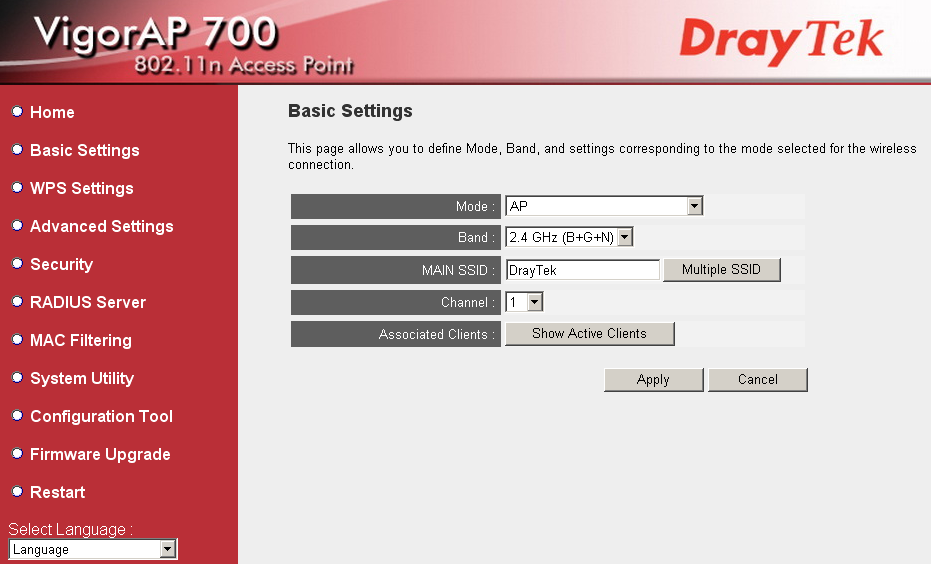The height and width of the screenshot is (564, 931).
Task: Click the bullet icon beside Configuration Tool
Action: [x=17, y=415]
